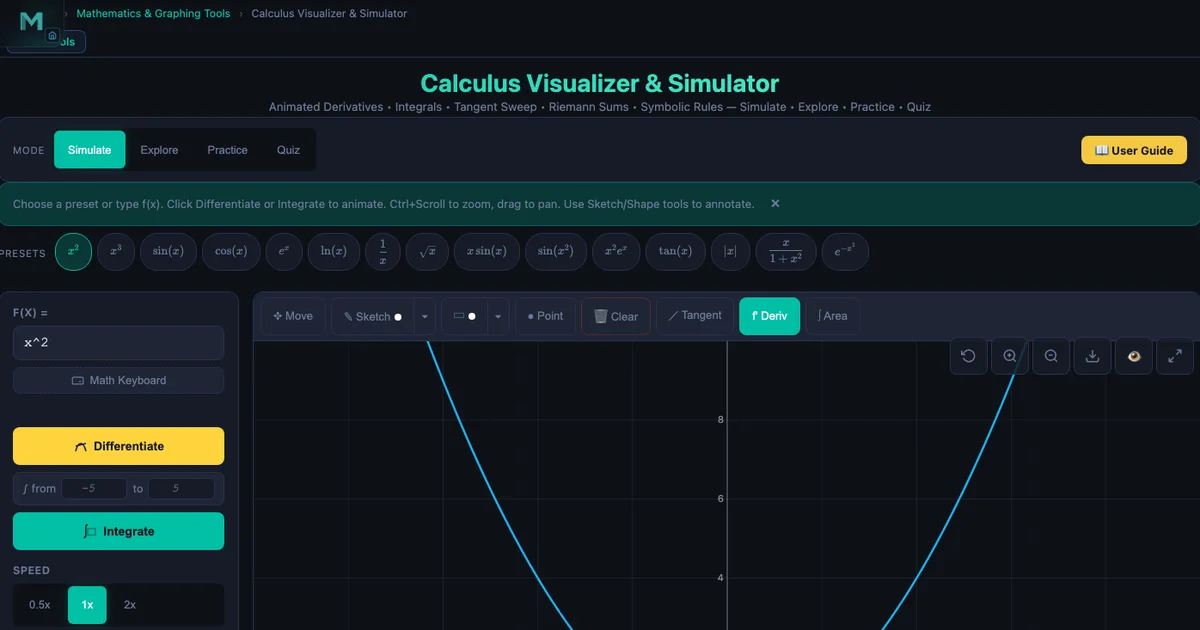Click the integral lower bound field
The width and height of the screenshot is (1200, 630).
pos(94,488)
